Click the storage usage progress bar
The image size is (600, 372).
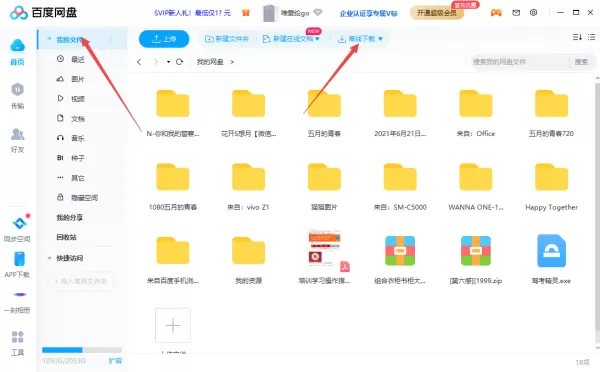[x=82, y=350]
